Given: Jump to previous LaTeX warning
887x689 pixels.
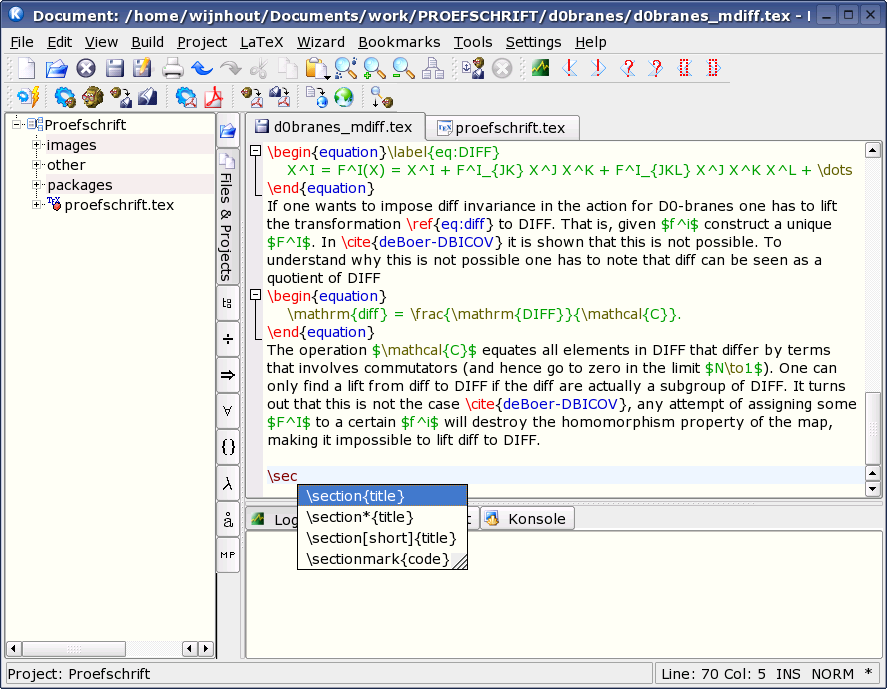Looking at the screenshot, I should coord(627,68).
